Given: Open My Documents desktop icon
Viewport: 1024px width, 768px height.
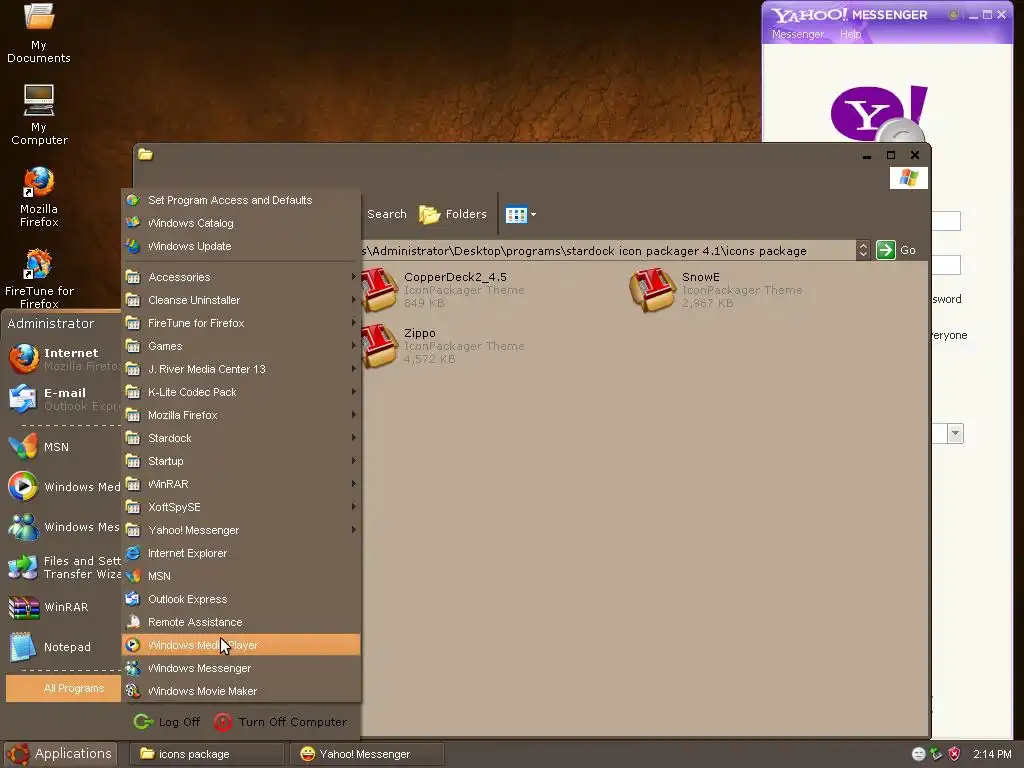Looking at the screenshot, I should point(39,33).
